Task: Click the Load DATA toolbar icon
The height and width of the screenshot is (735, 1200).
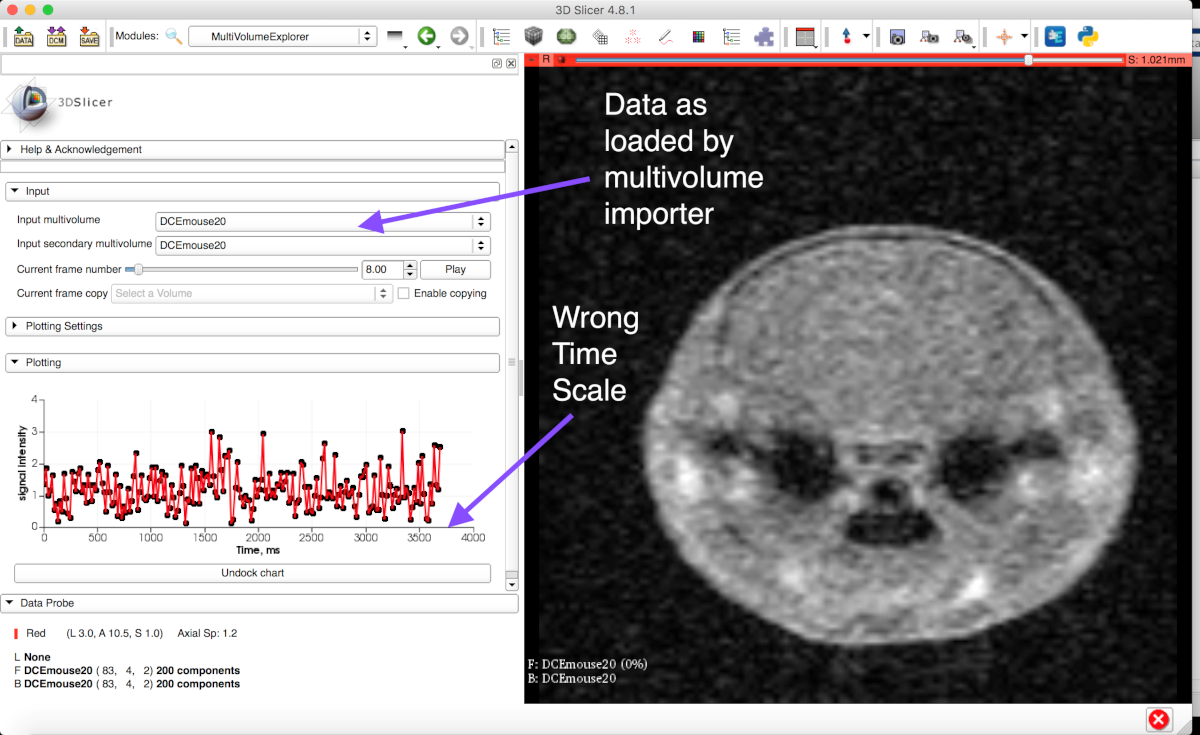Action: pyautogui.click(x=23, y=37)
